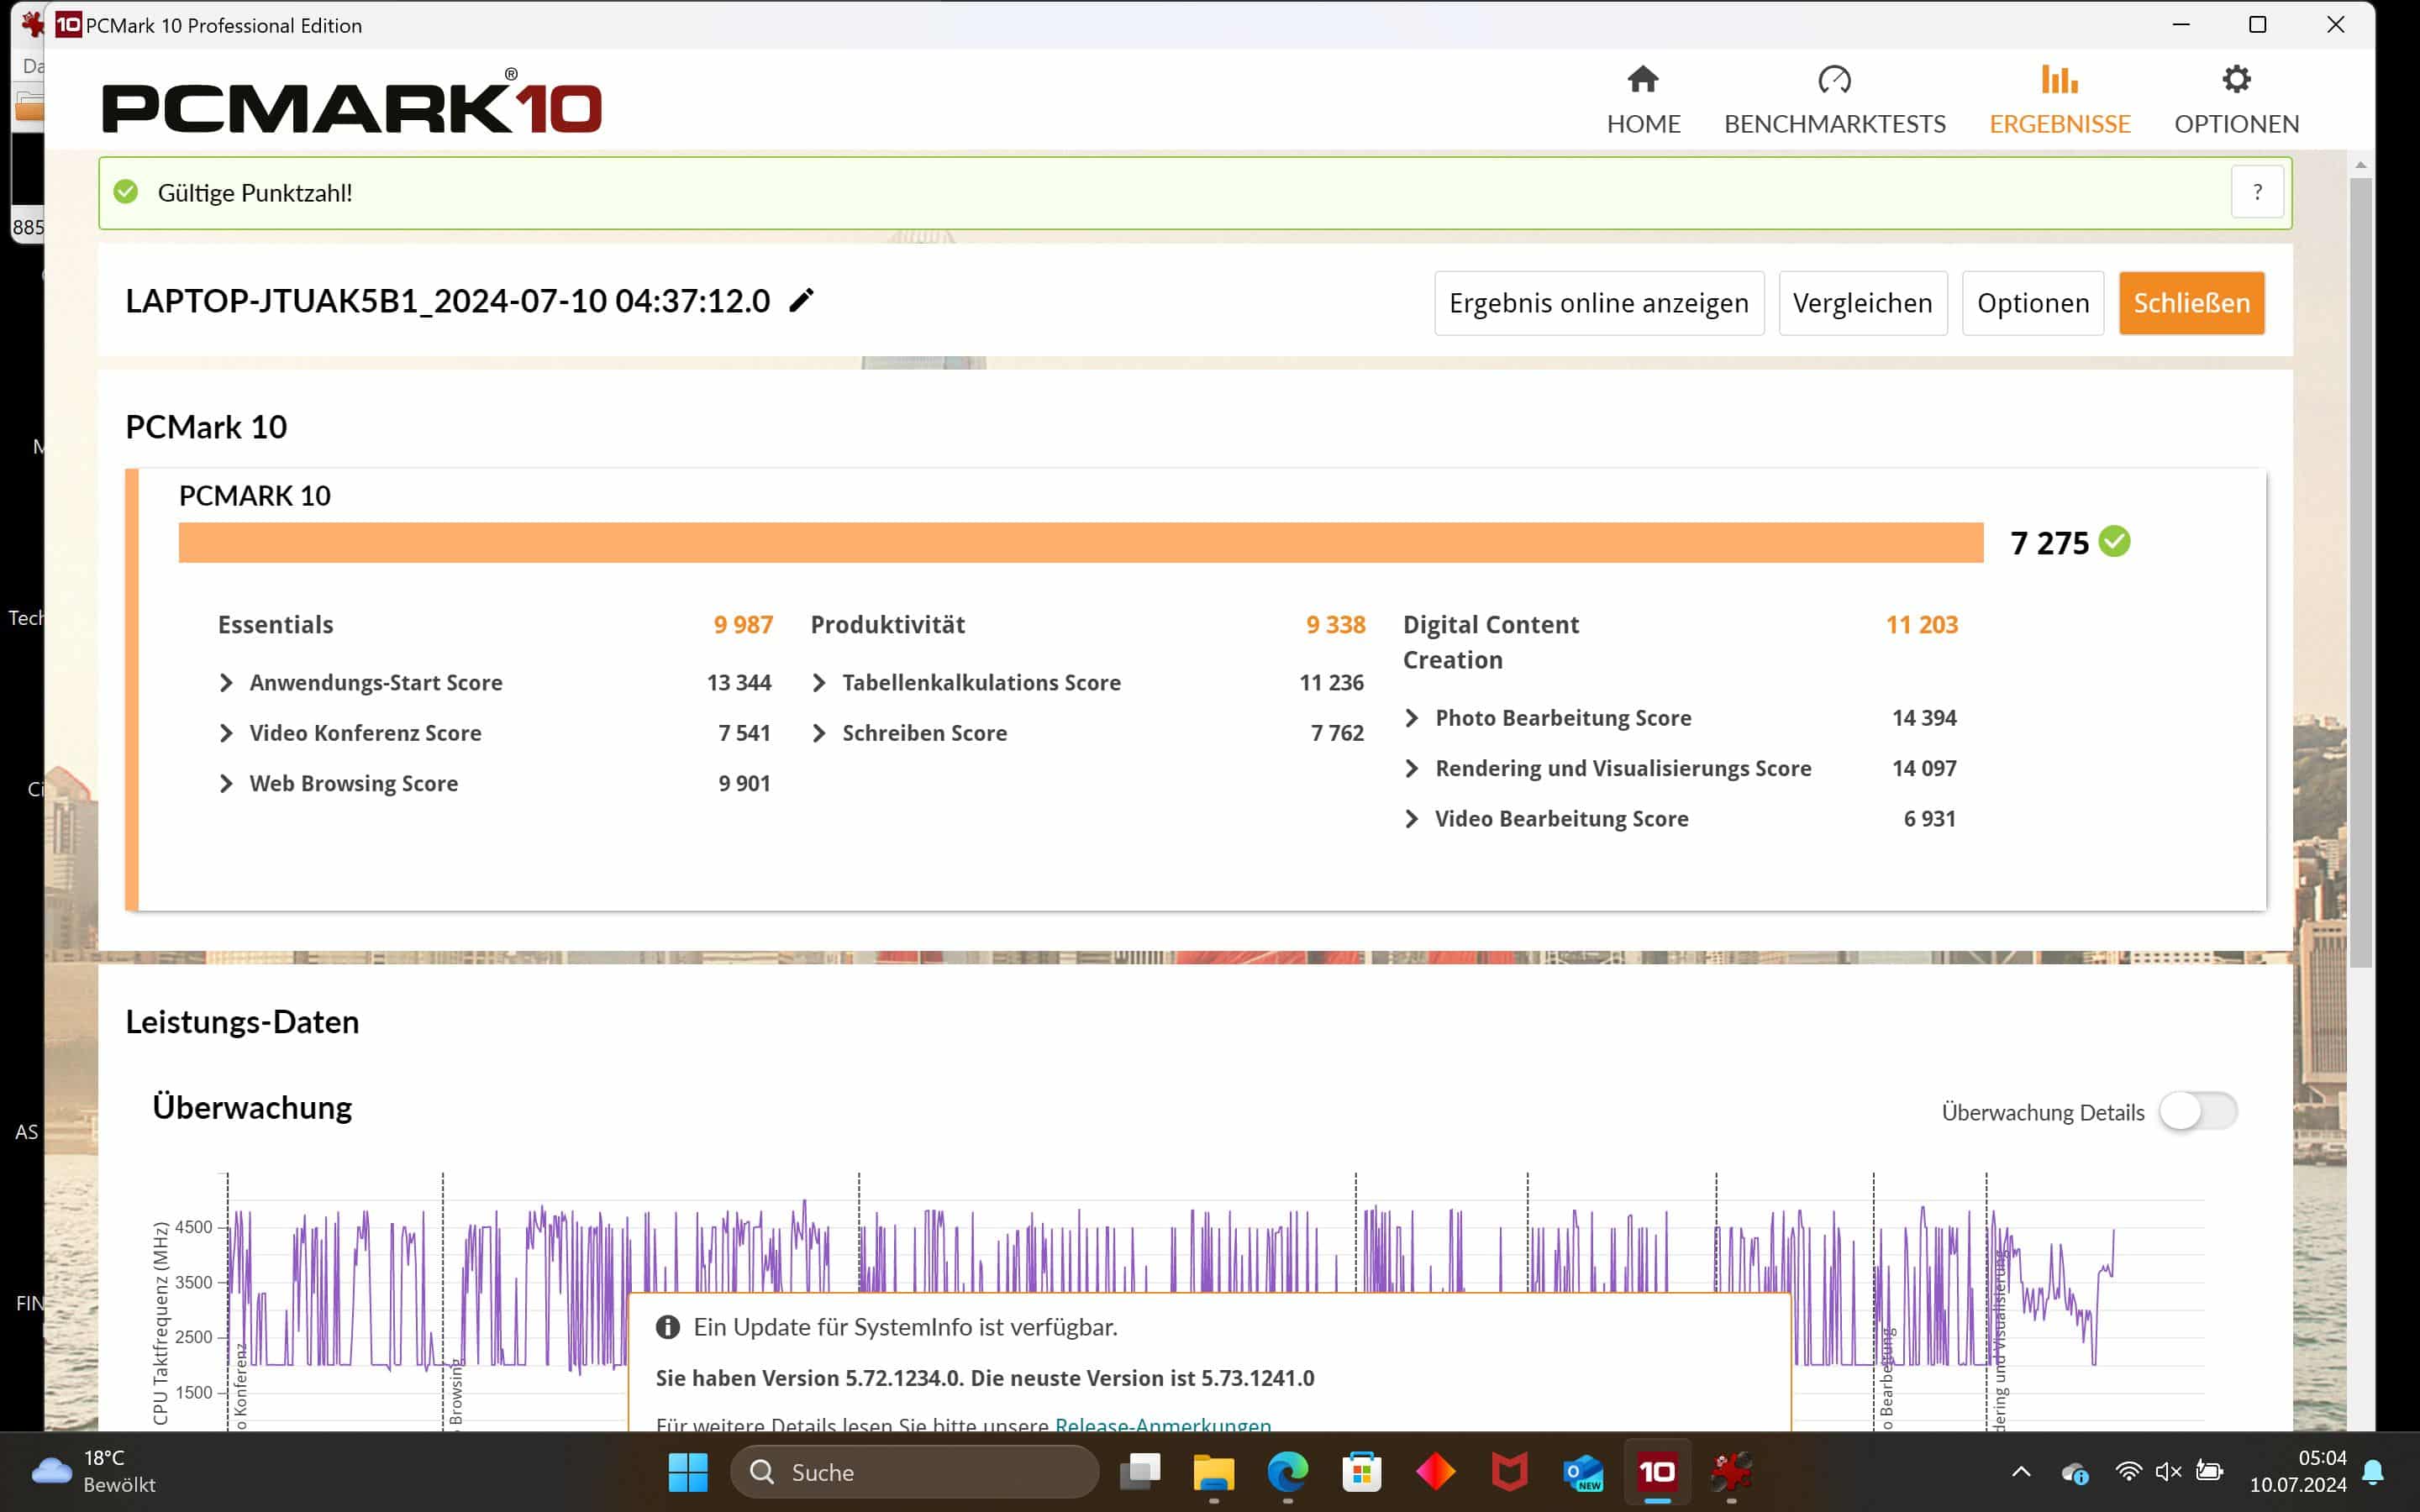2420x1512 pixels.
Task: Expand Anwendungs-Start Score details
Action: (x=227, y=683)
